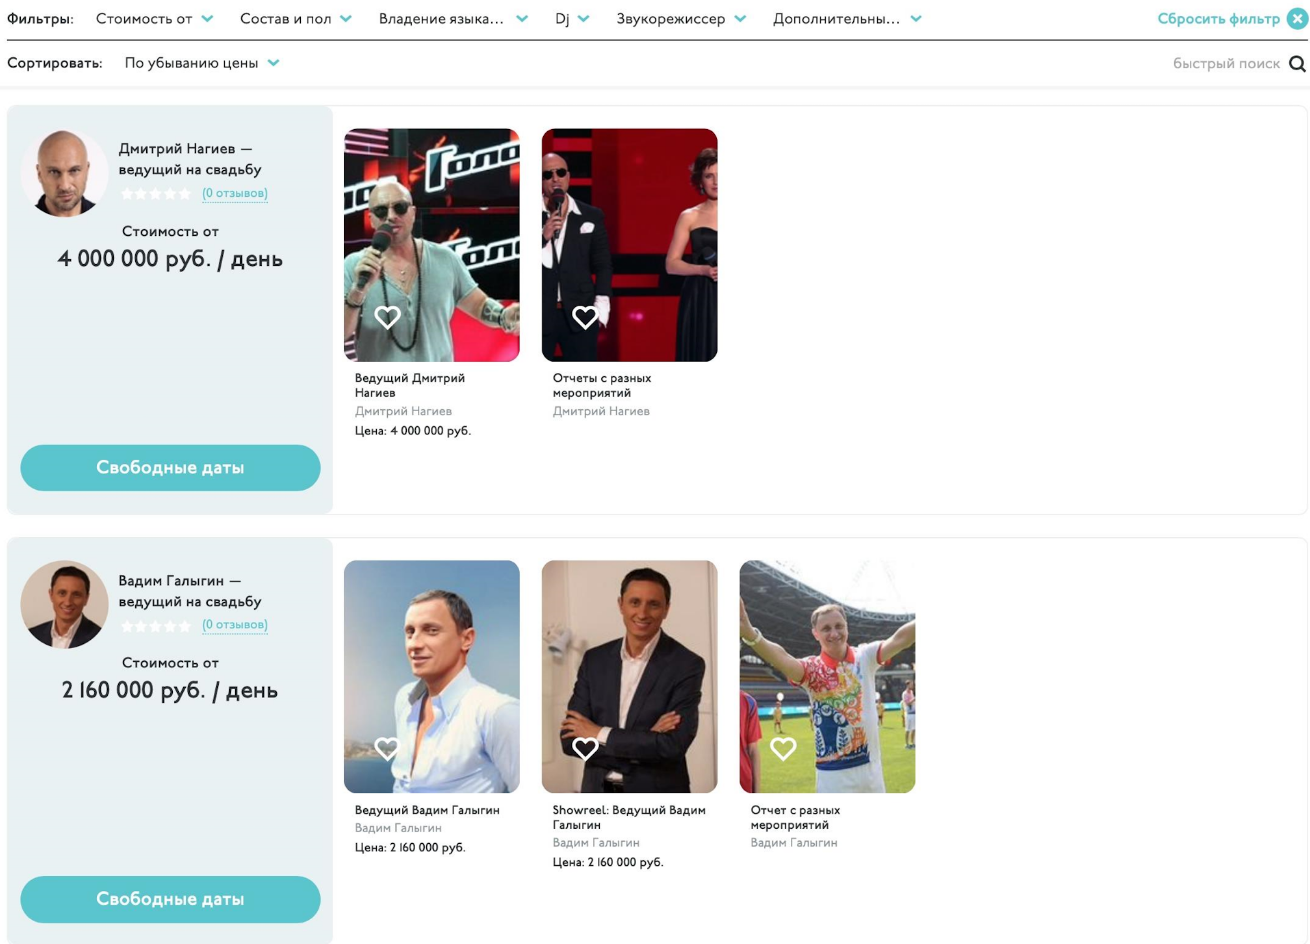Click the reset filter X icon
This screenshot has height=944, width=1310.
pyautogui.click(x=1297, y=19)
